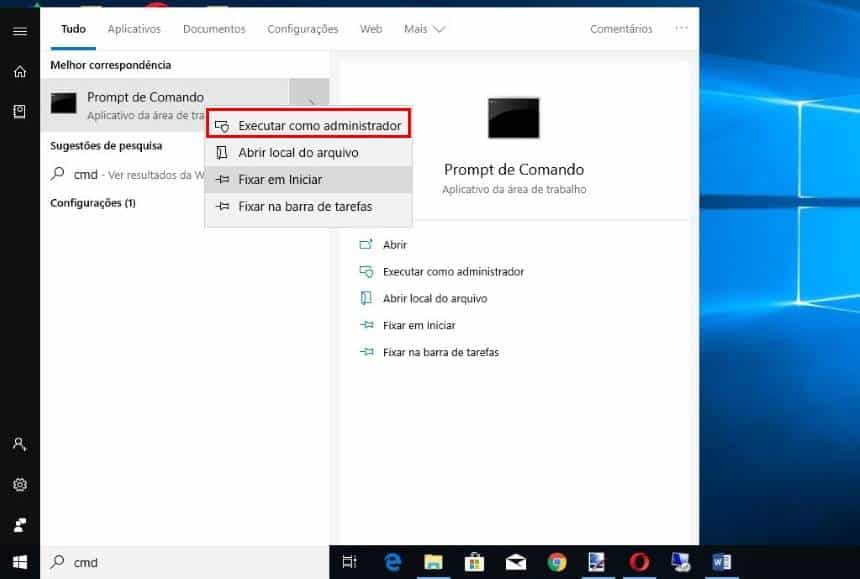Select the cmd web search suggestion
The image size is (860, 579).
tap(127, 174)
